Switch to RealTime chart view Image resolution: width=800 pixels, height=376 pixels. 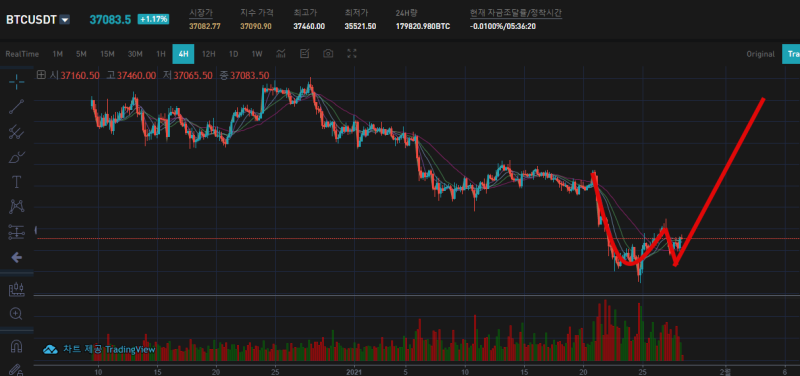point(22,54)
